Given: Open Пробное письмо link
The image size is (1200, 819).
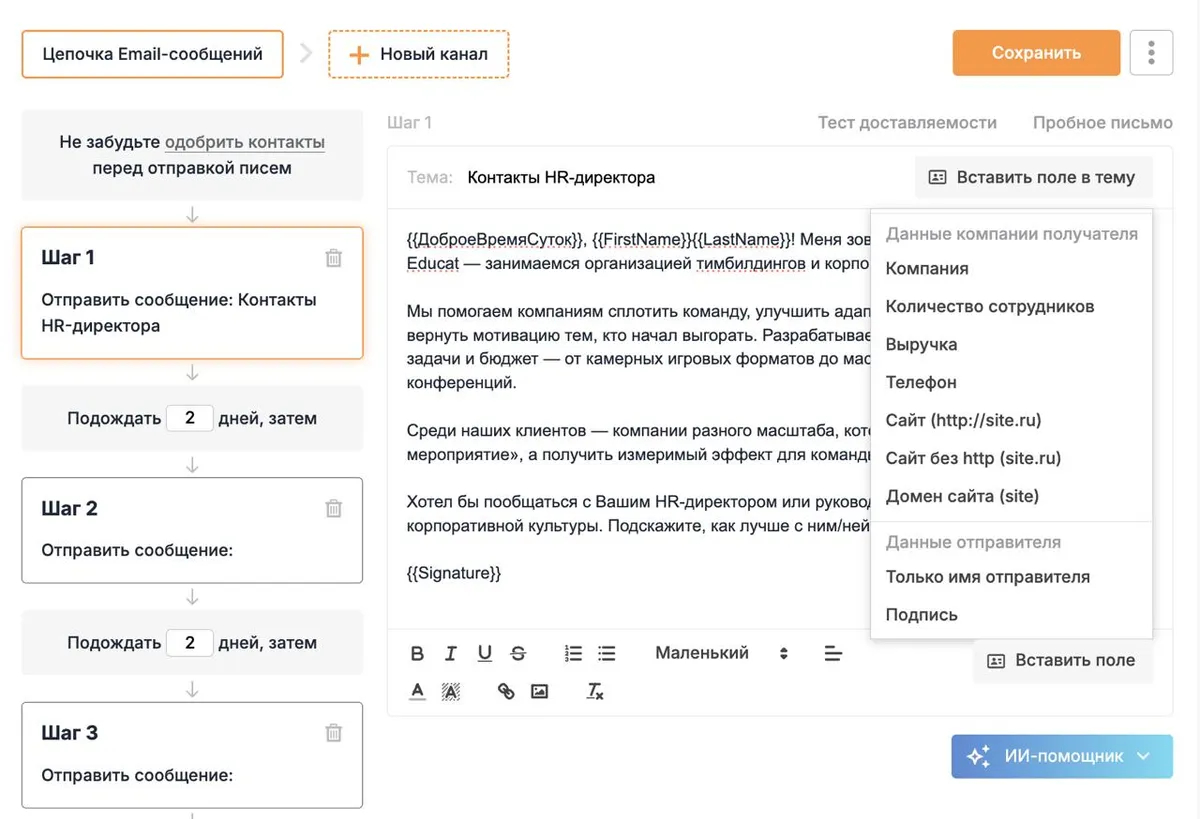Looking at the screenshot, I should 1103,123.
